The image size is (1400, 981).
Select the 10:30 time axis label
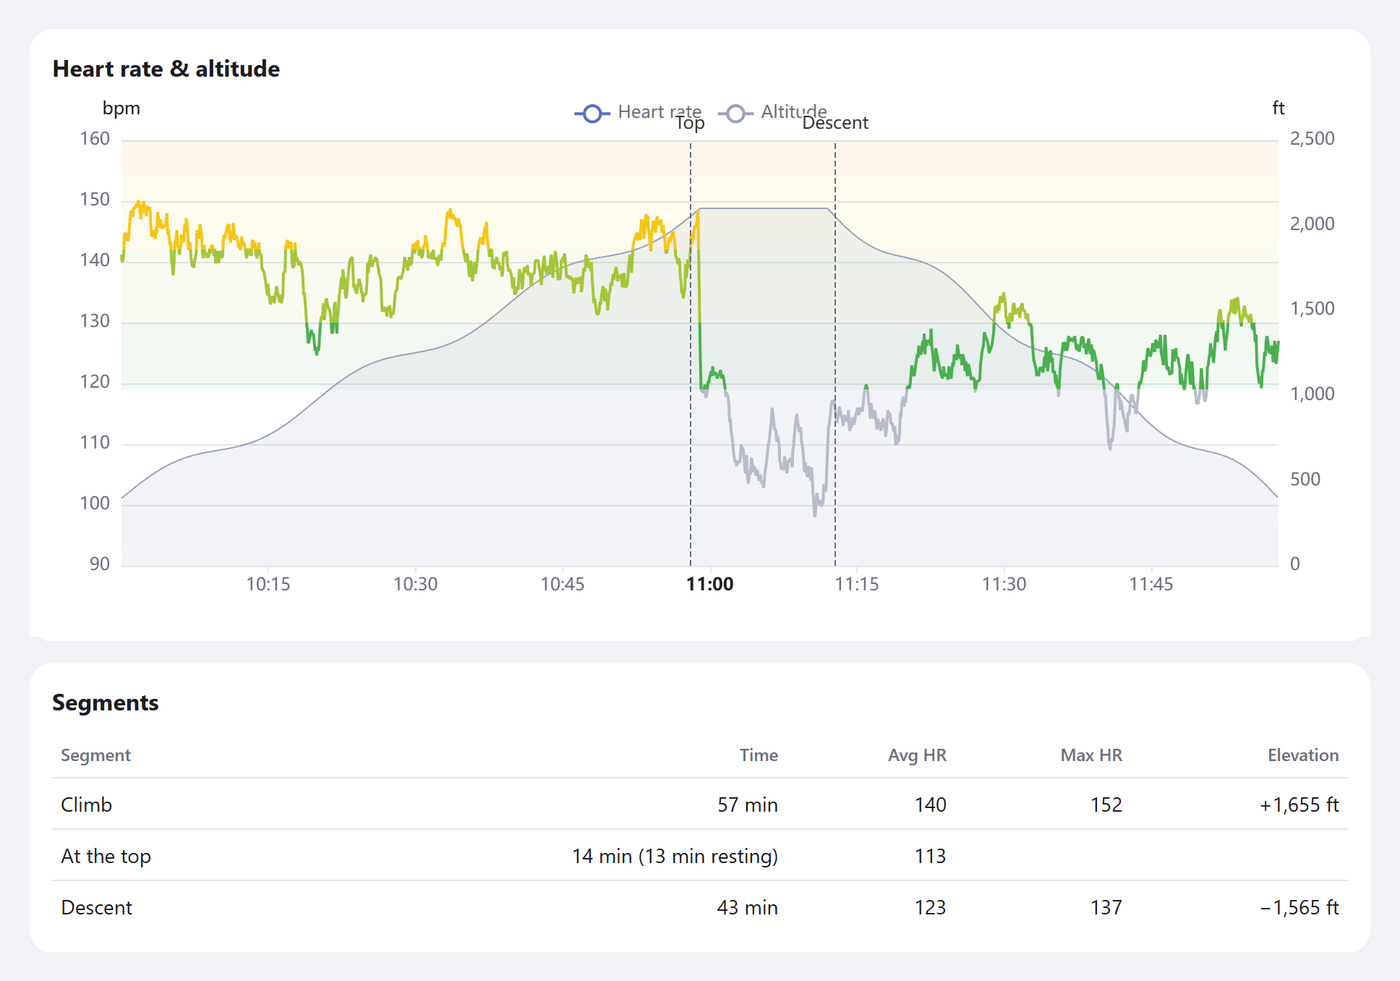[415, 584]
